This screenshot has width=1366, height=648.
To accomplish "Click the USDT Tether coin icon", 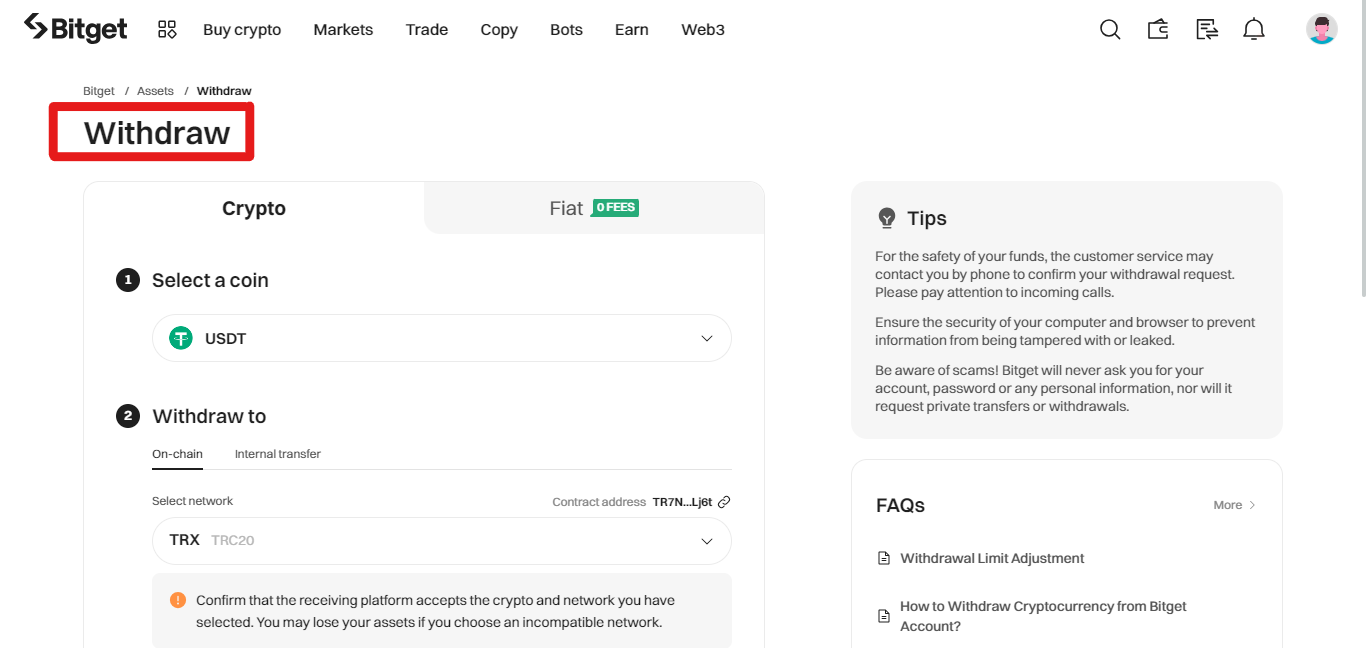I will pos(181,338).
